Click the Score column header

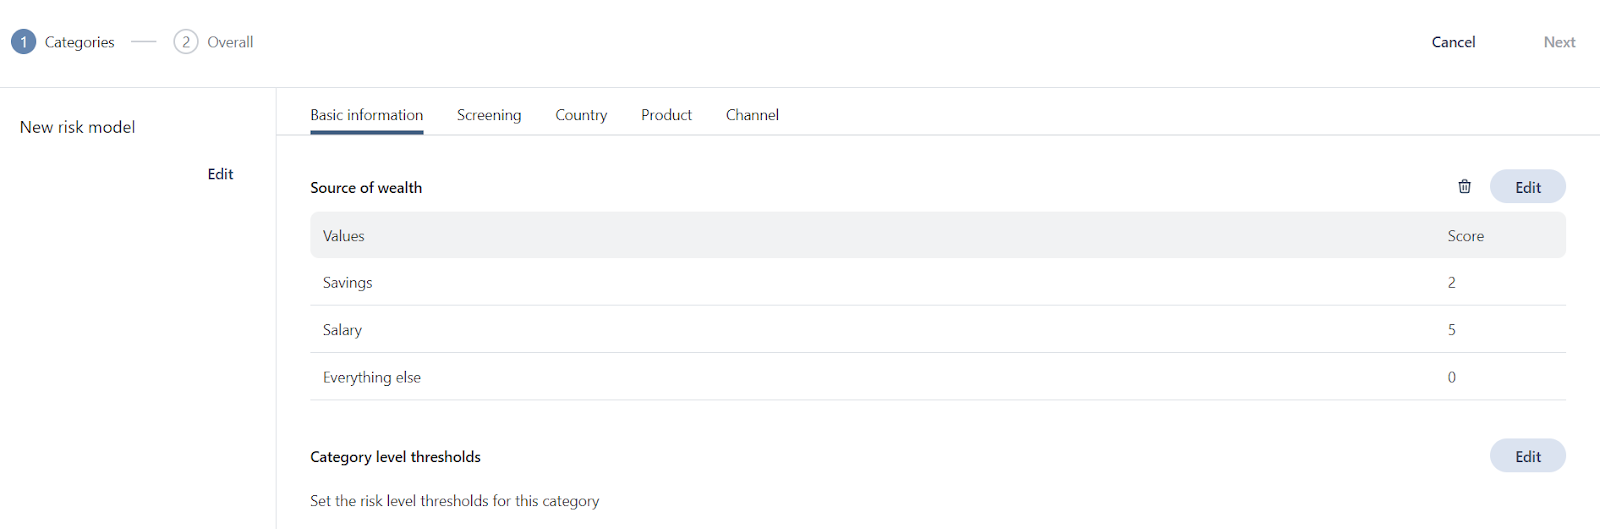click(1465, 236)
